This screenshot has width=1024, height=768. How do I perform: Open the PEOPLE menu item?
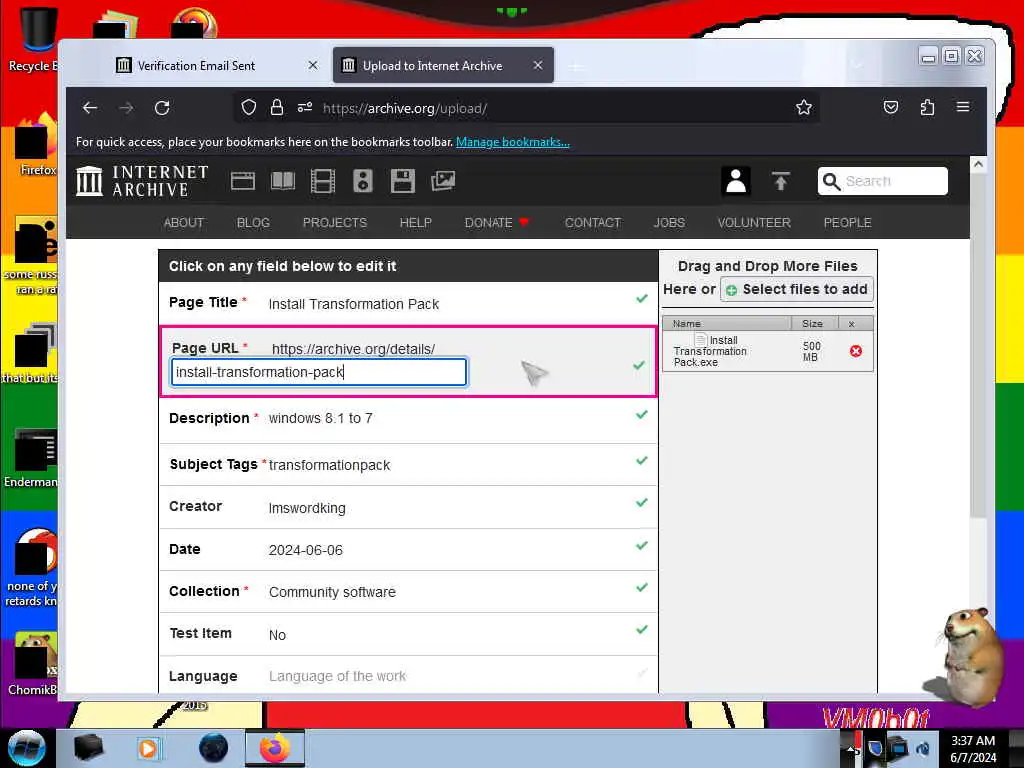click(847, 223)
